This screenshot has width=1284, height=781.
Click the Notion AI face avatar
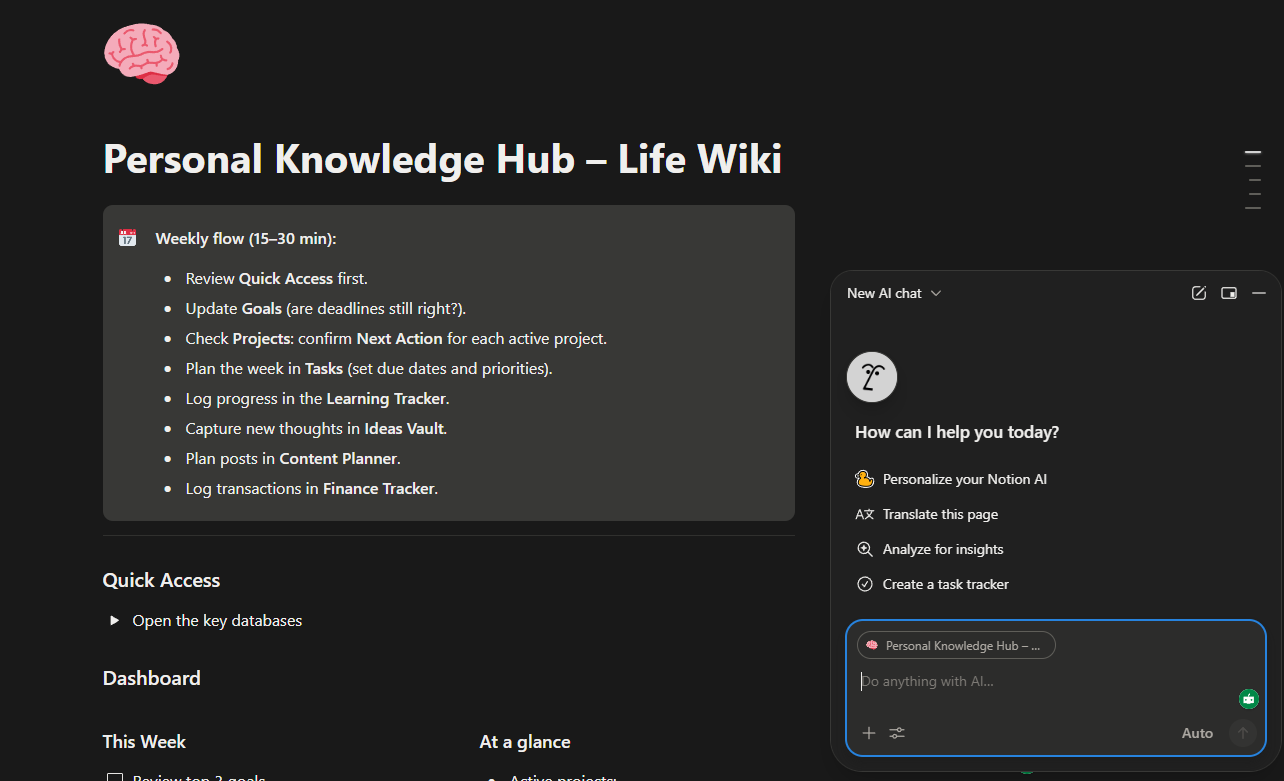tap(872, 377)
